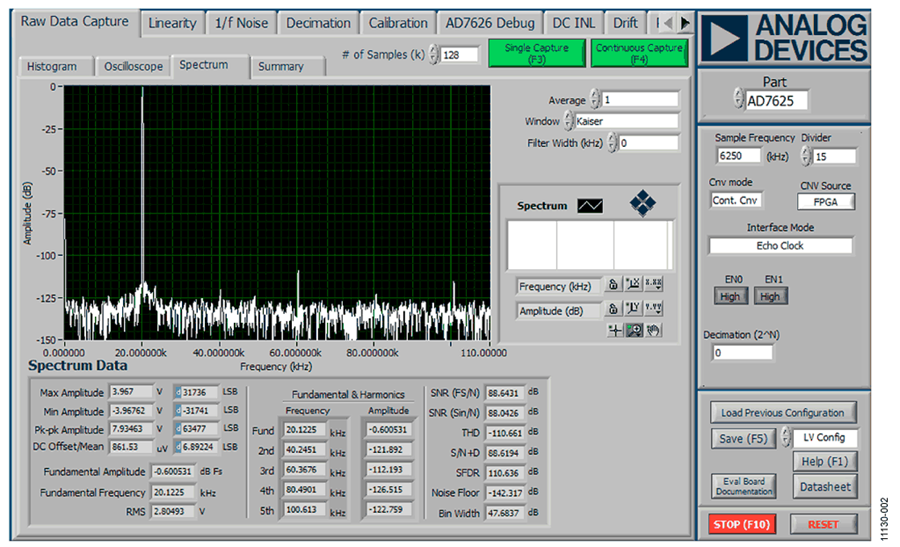Click the LV Config field
The image size is (900, 547).
coord(825,437)
